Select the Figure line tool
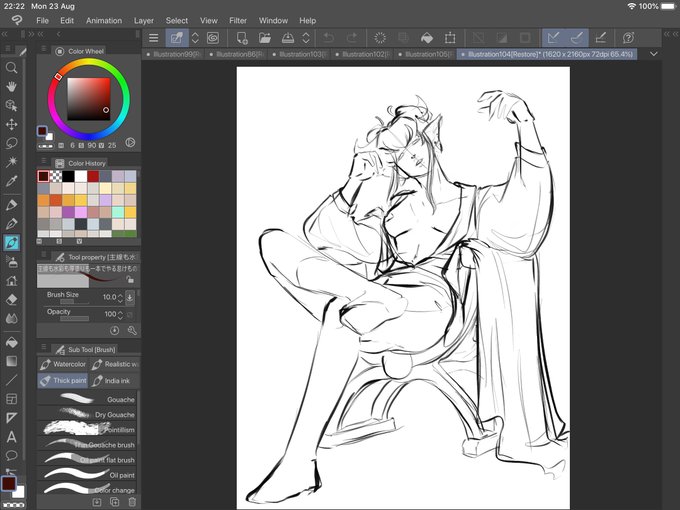Image resolution: width=680 pixels, height=510 pixels. click(11, 380)
